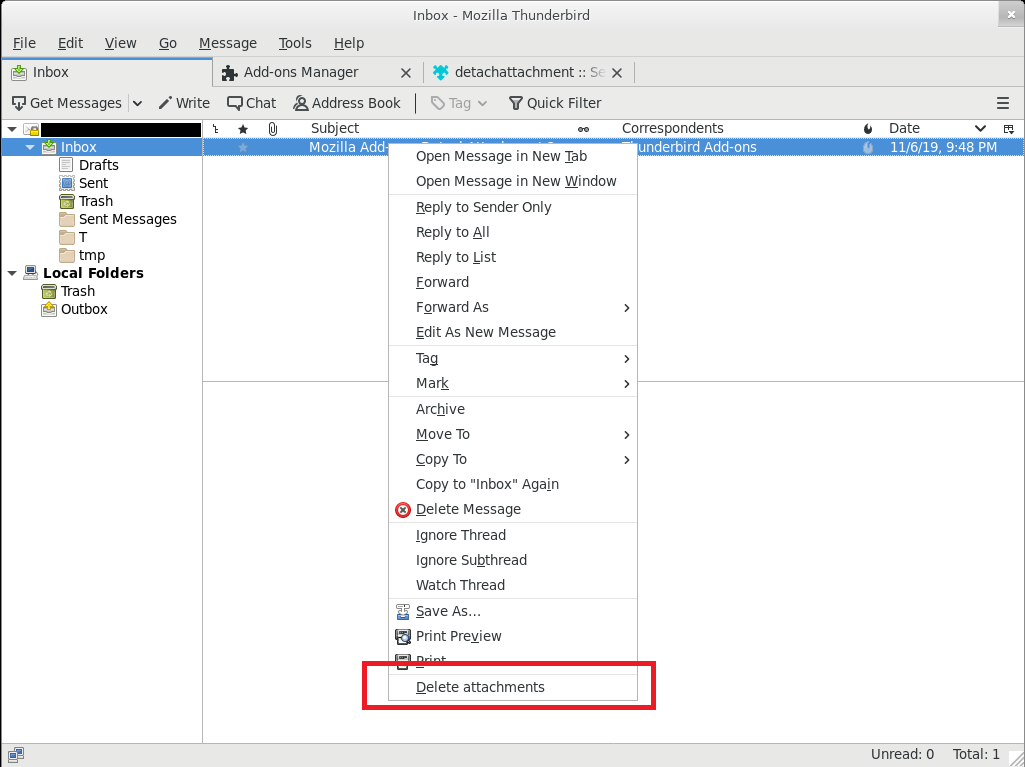
Task: Click the Save As disk icon
Action: pyautogui.click(x=403, y=611)
